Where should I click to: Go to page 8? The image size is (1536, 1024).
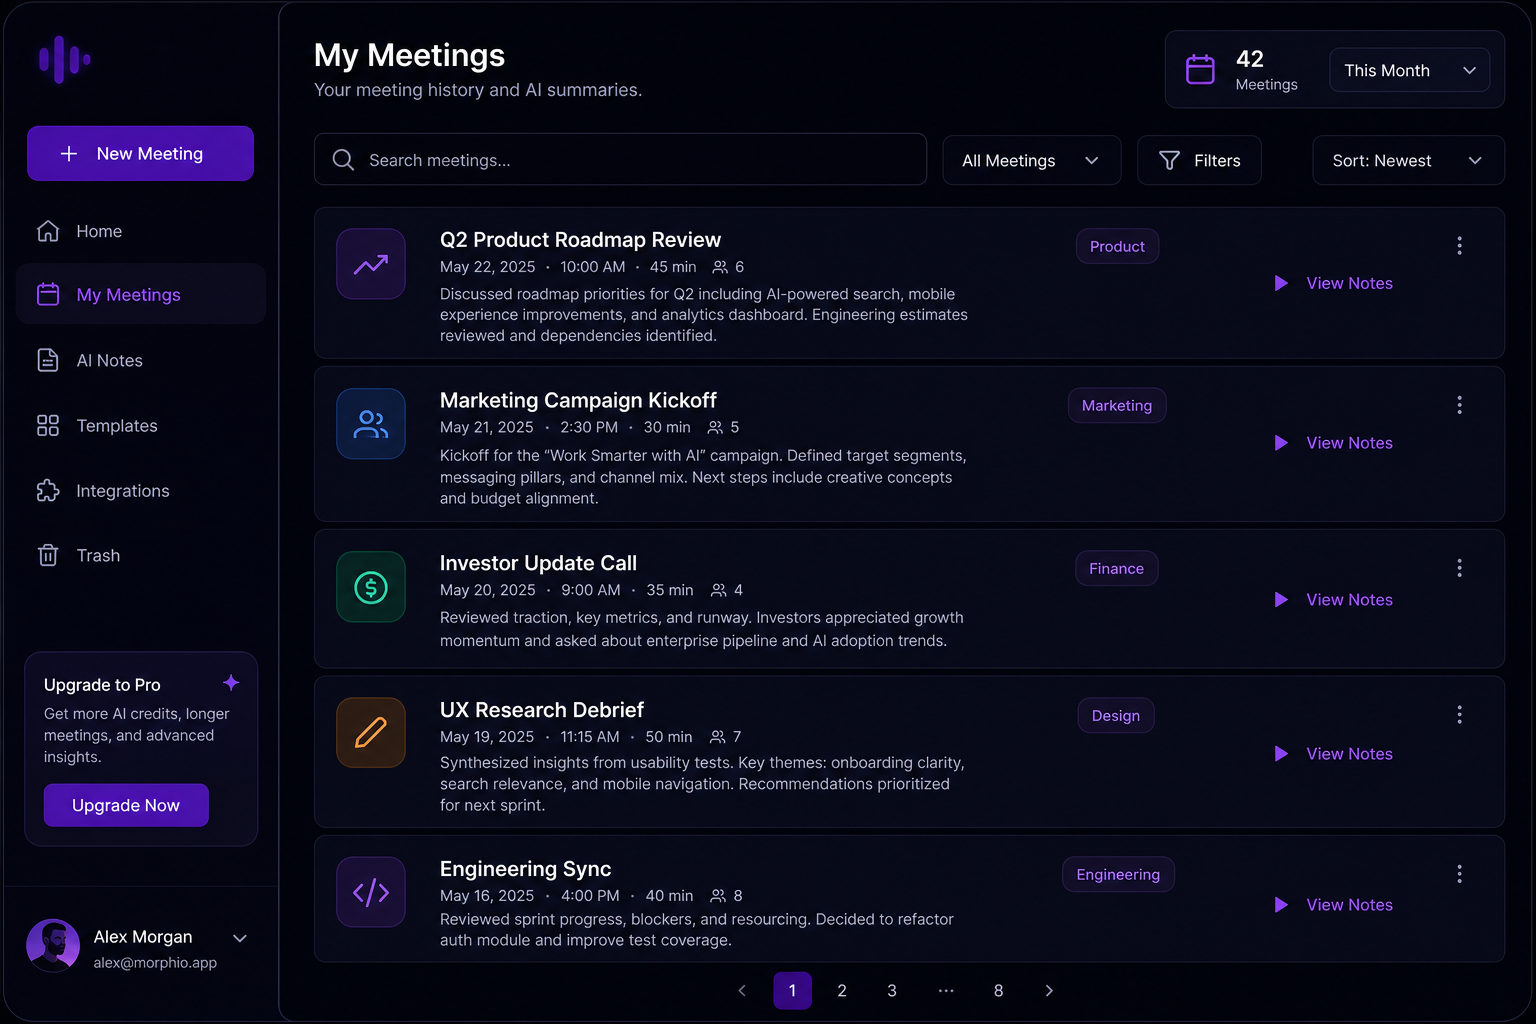[x=998, y=991]
